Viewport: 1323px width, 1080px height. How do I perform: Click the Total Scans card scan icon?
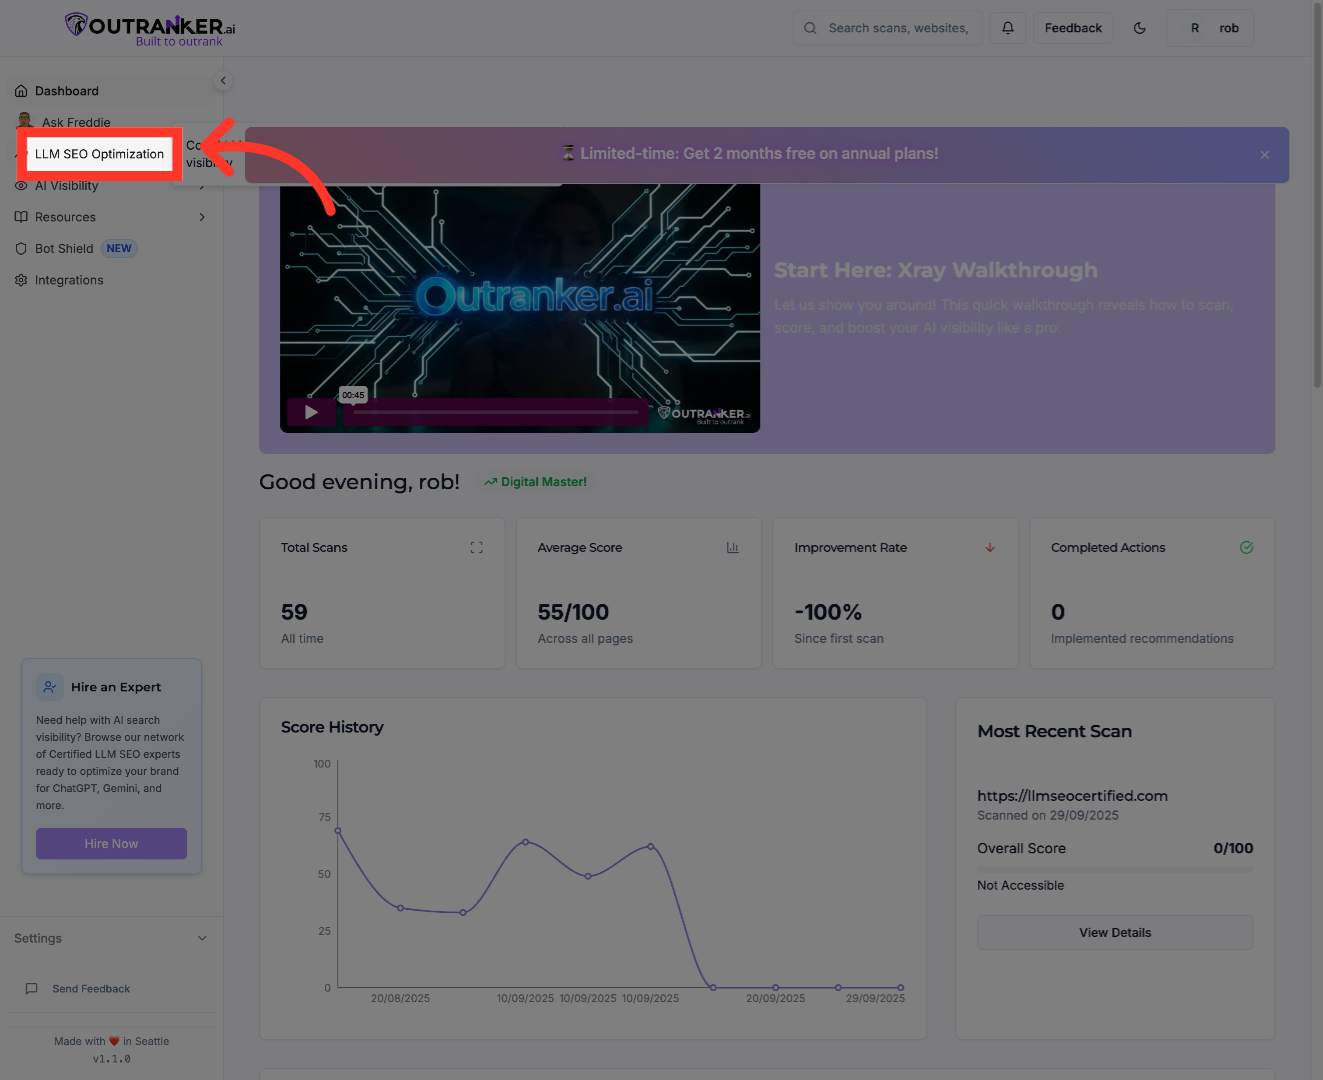coord(476,548)
